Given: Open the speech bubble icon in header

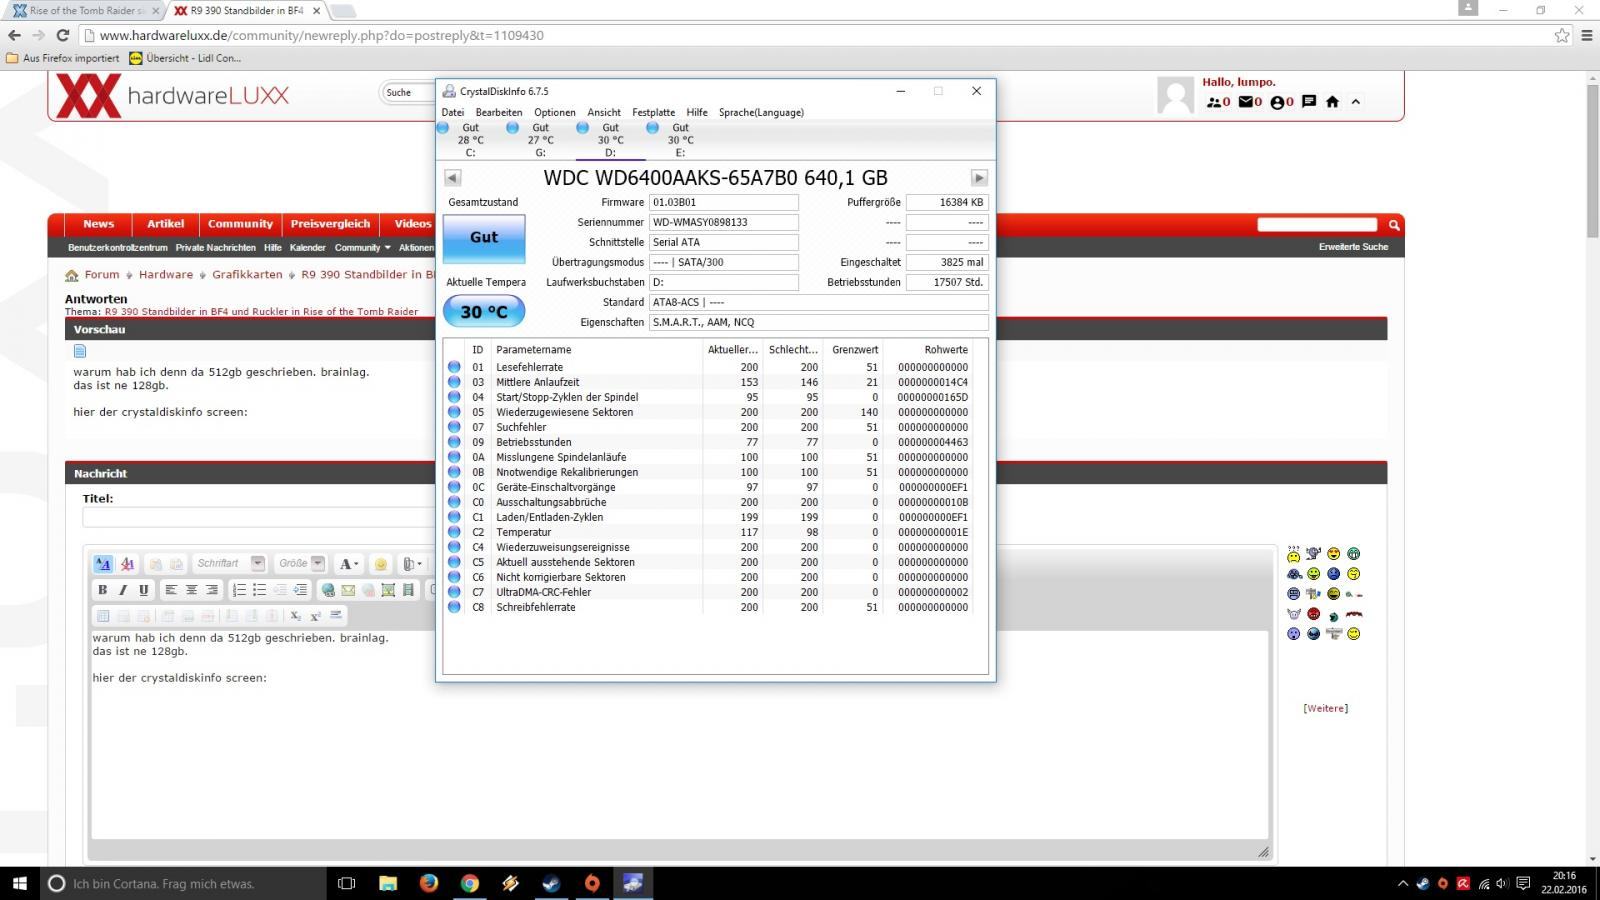Looking at the screenshot, I should [1309, 102].
